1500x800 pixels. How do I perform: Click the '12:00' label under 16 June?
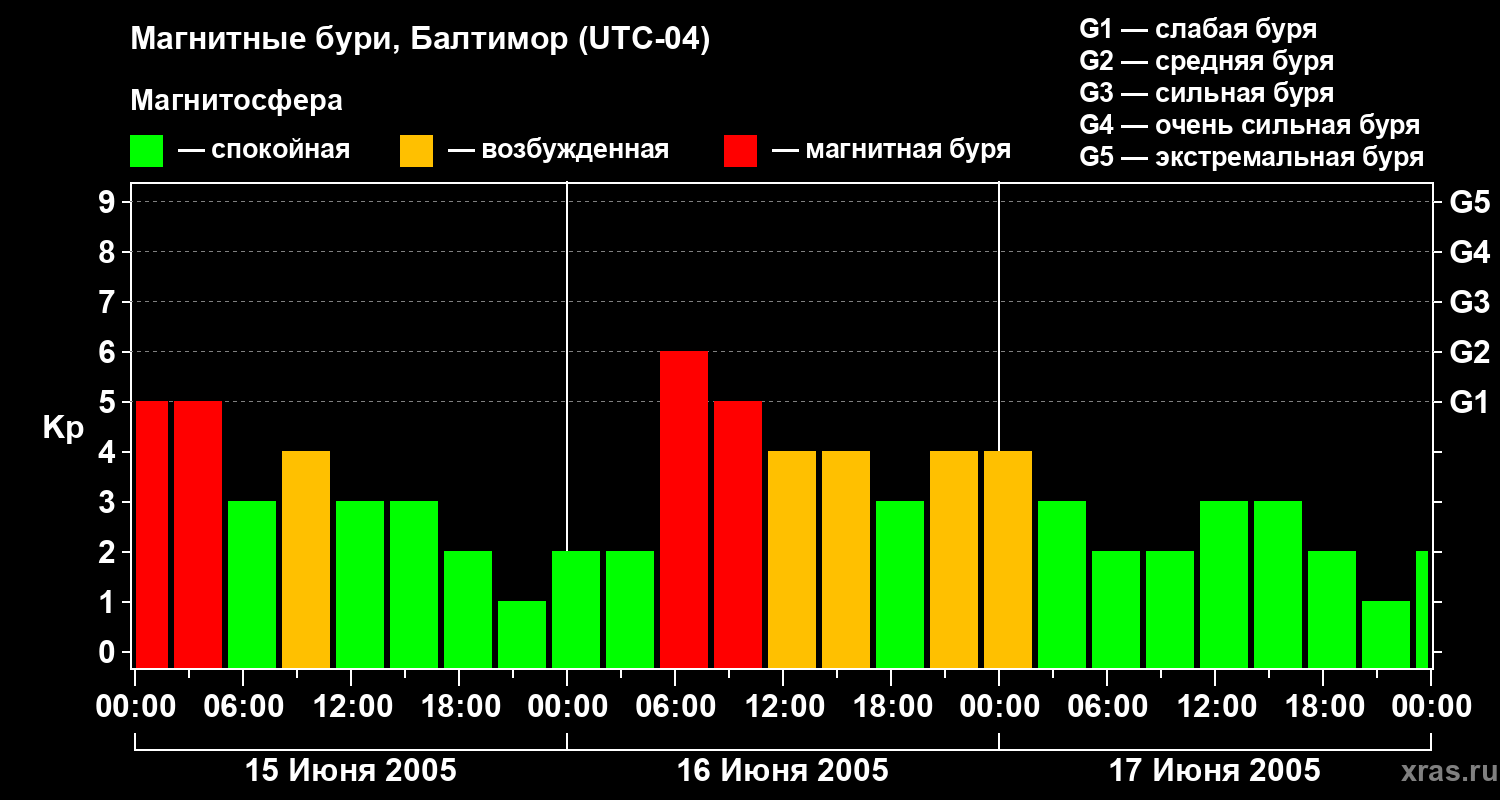783,707
